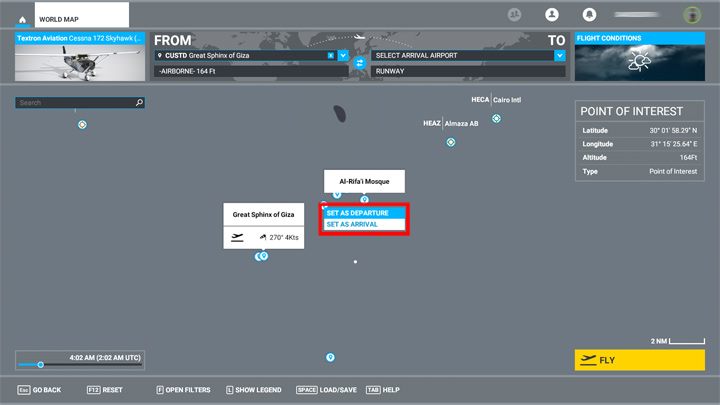Choose Set as Departure from context menu

(364, 213)
